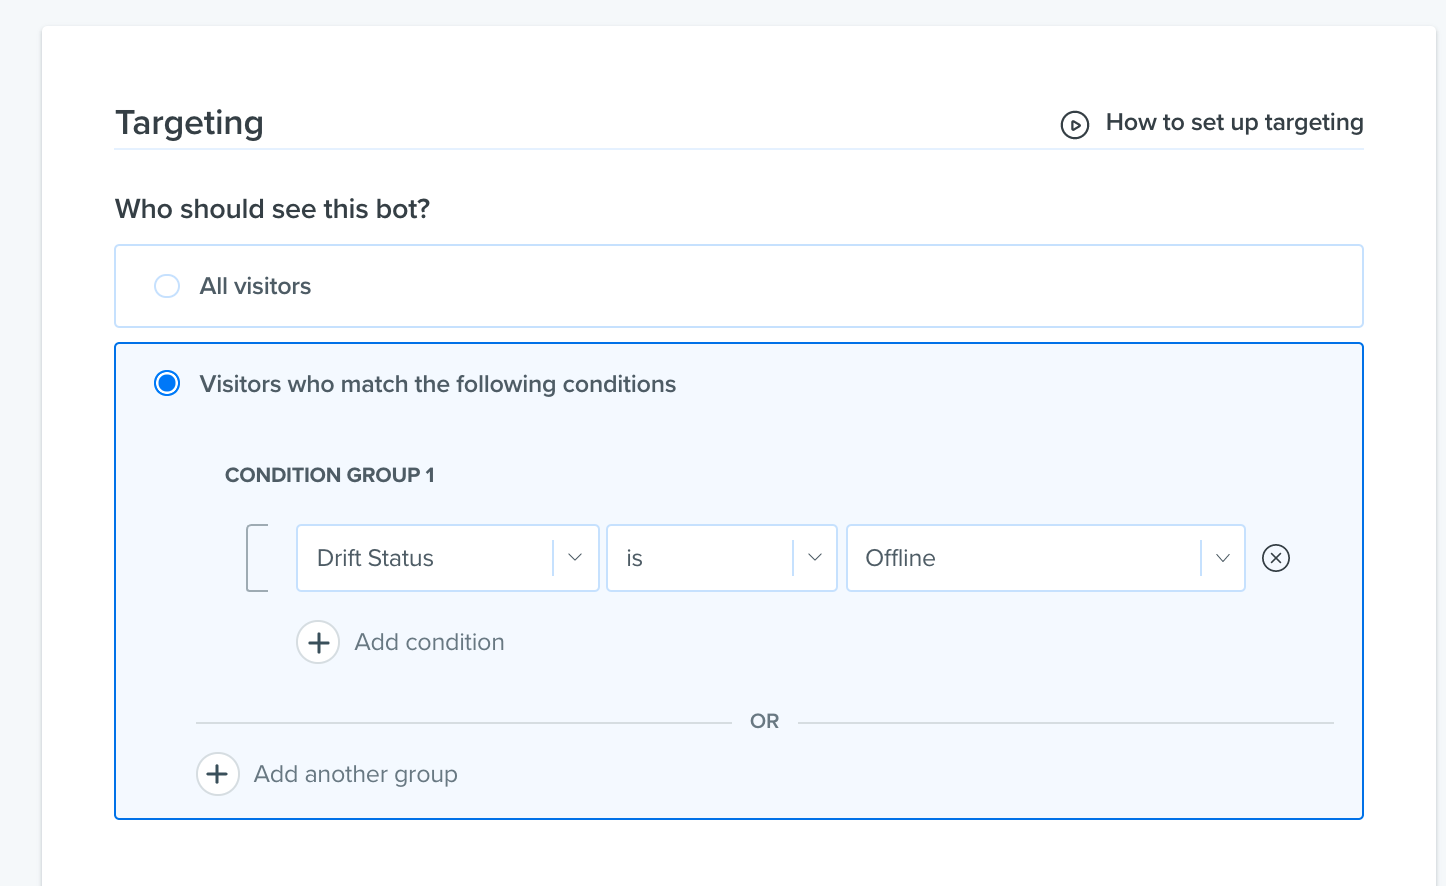Click the Who should see this bot? text
The image size is (1446, 886).
pos(272,209)
